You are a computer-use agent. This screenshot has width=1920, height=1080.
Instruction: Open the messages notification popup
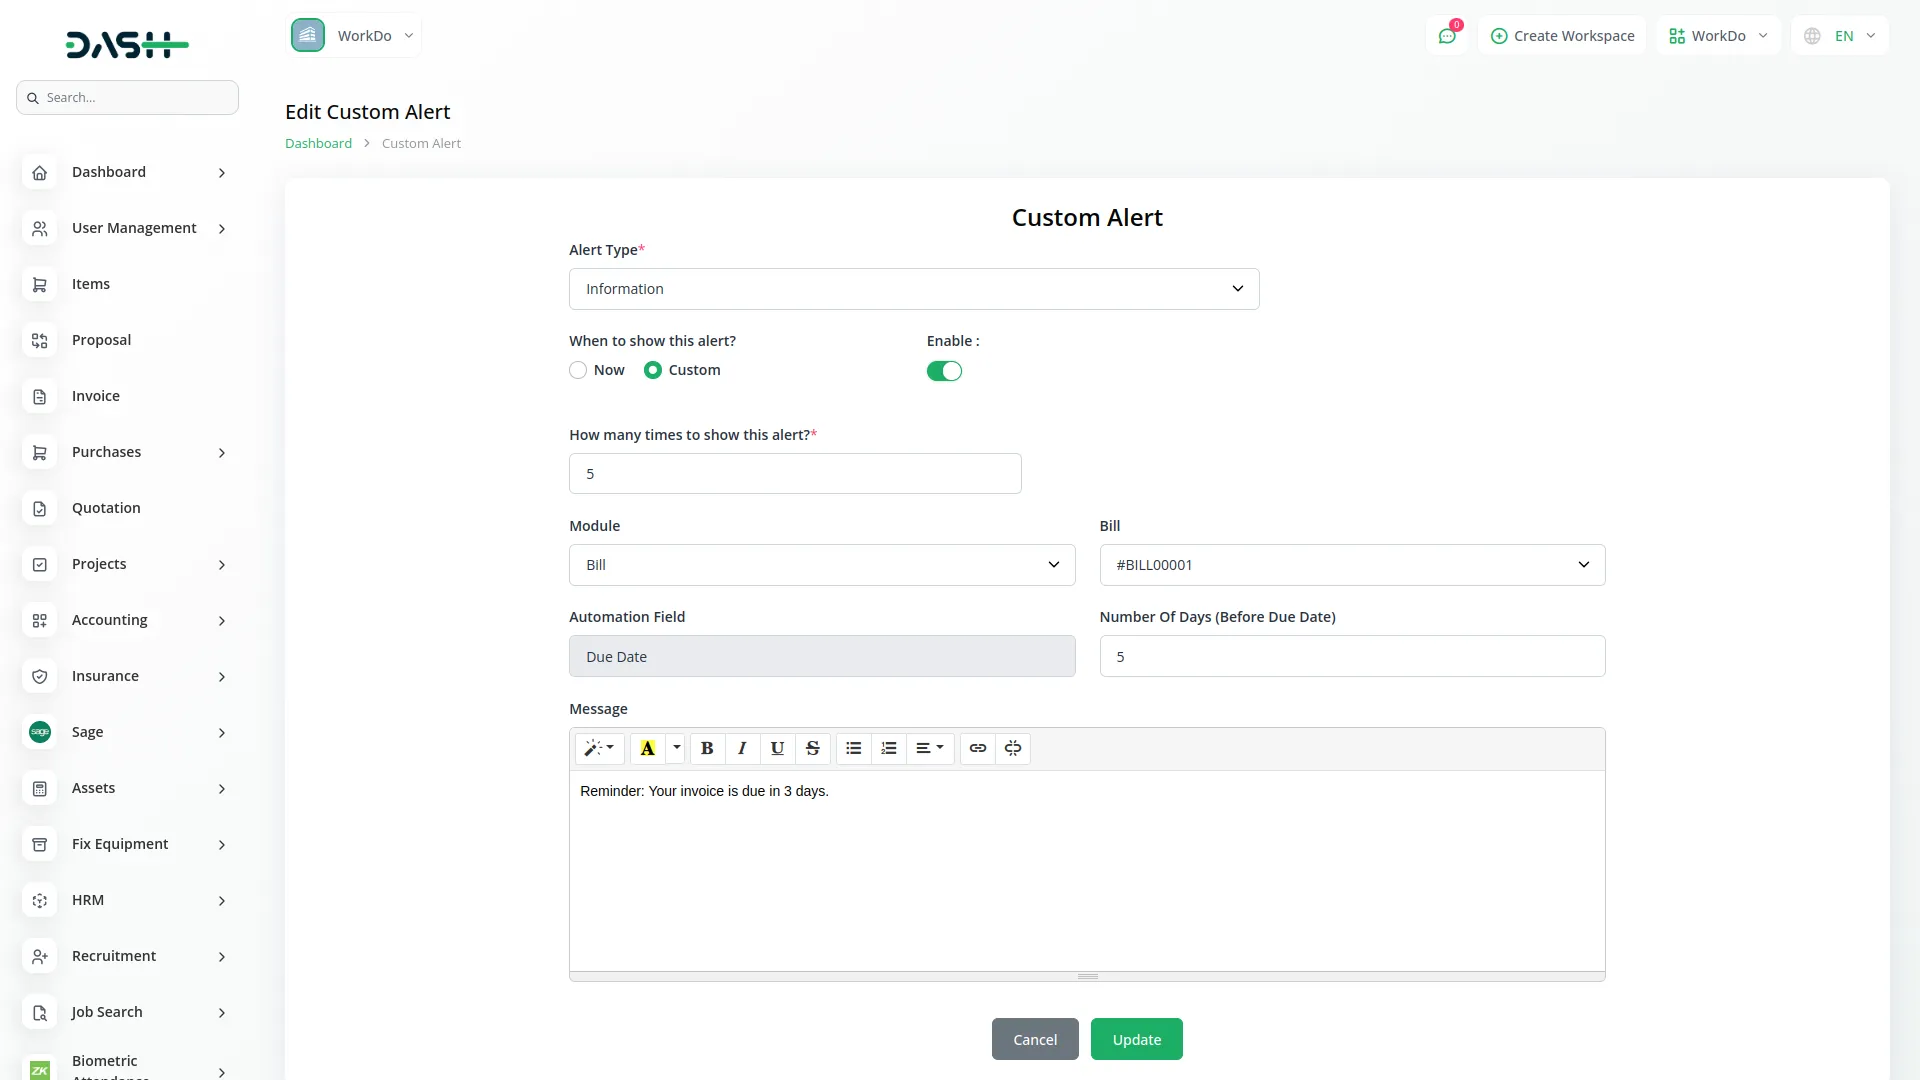click(x=1447, y=35)
